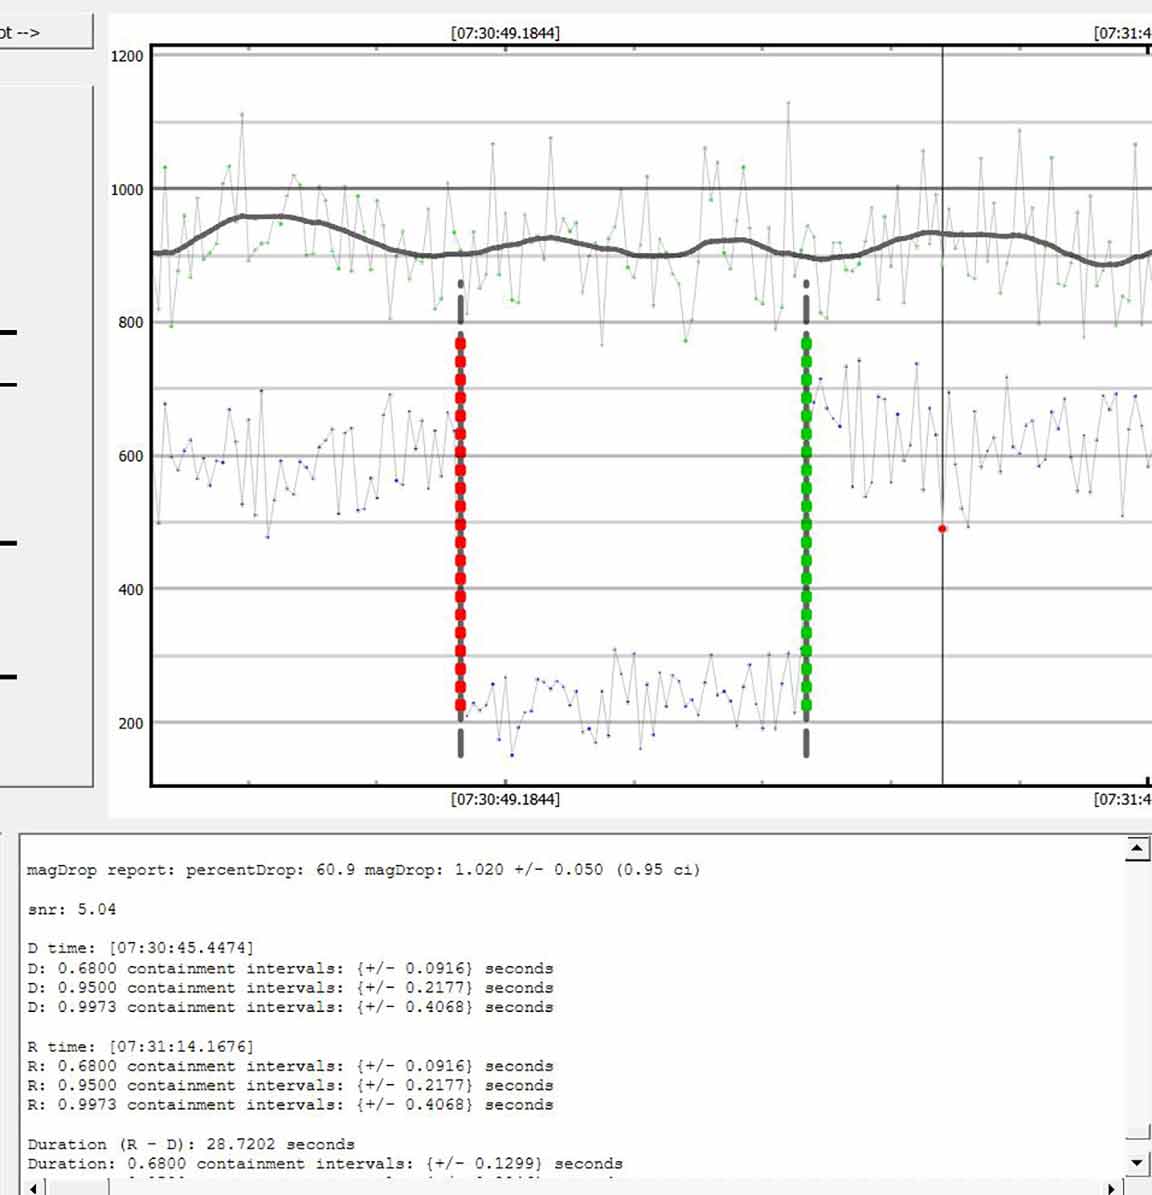The height and width of the screenshot is (1195, 1152).
Task: Click the 'D: 0.9973 containment intervals' line
Action: (x=290, y=1007)
